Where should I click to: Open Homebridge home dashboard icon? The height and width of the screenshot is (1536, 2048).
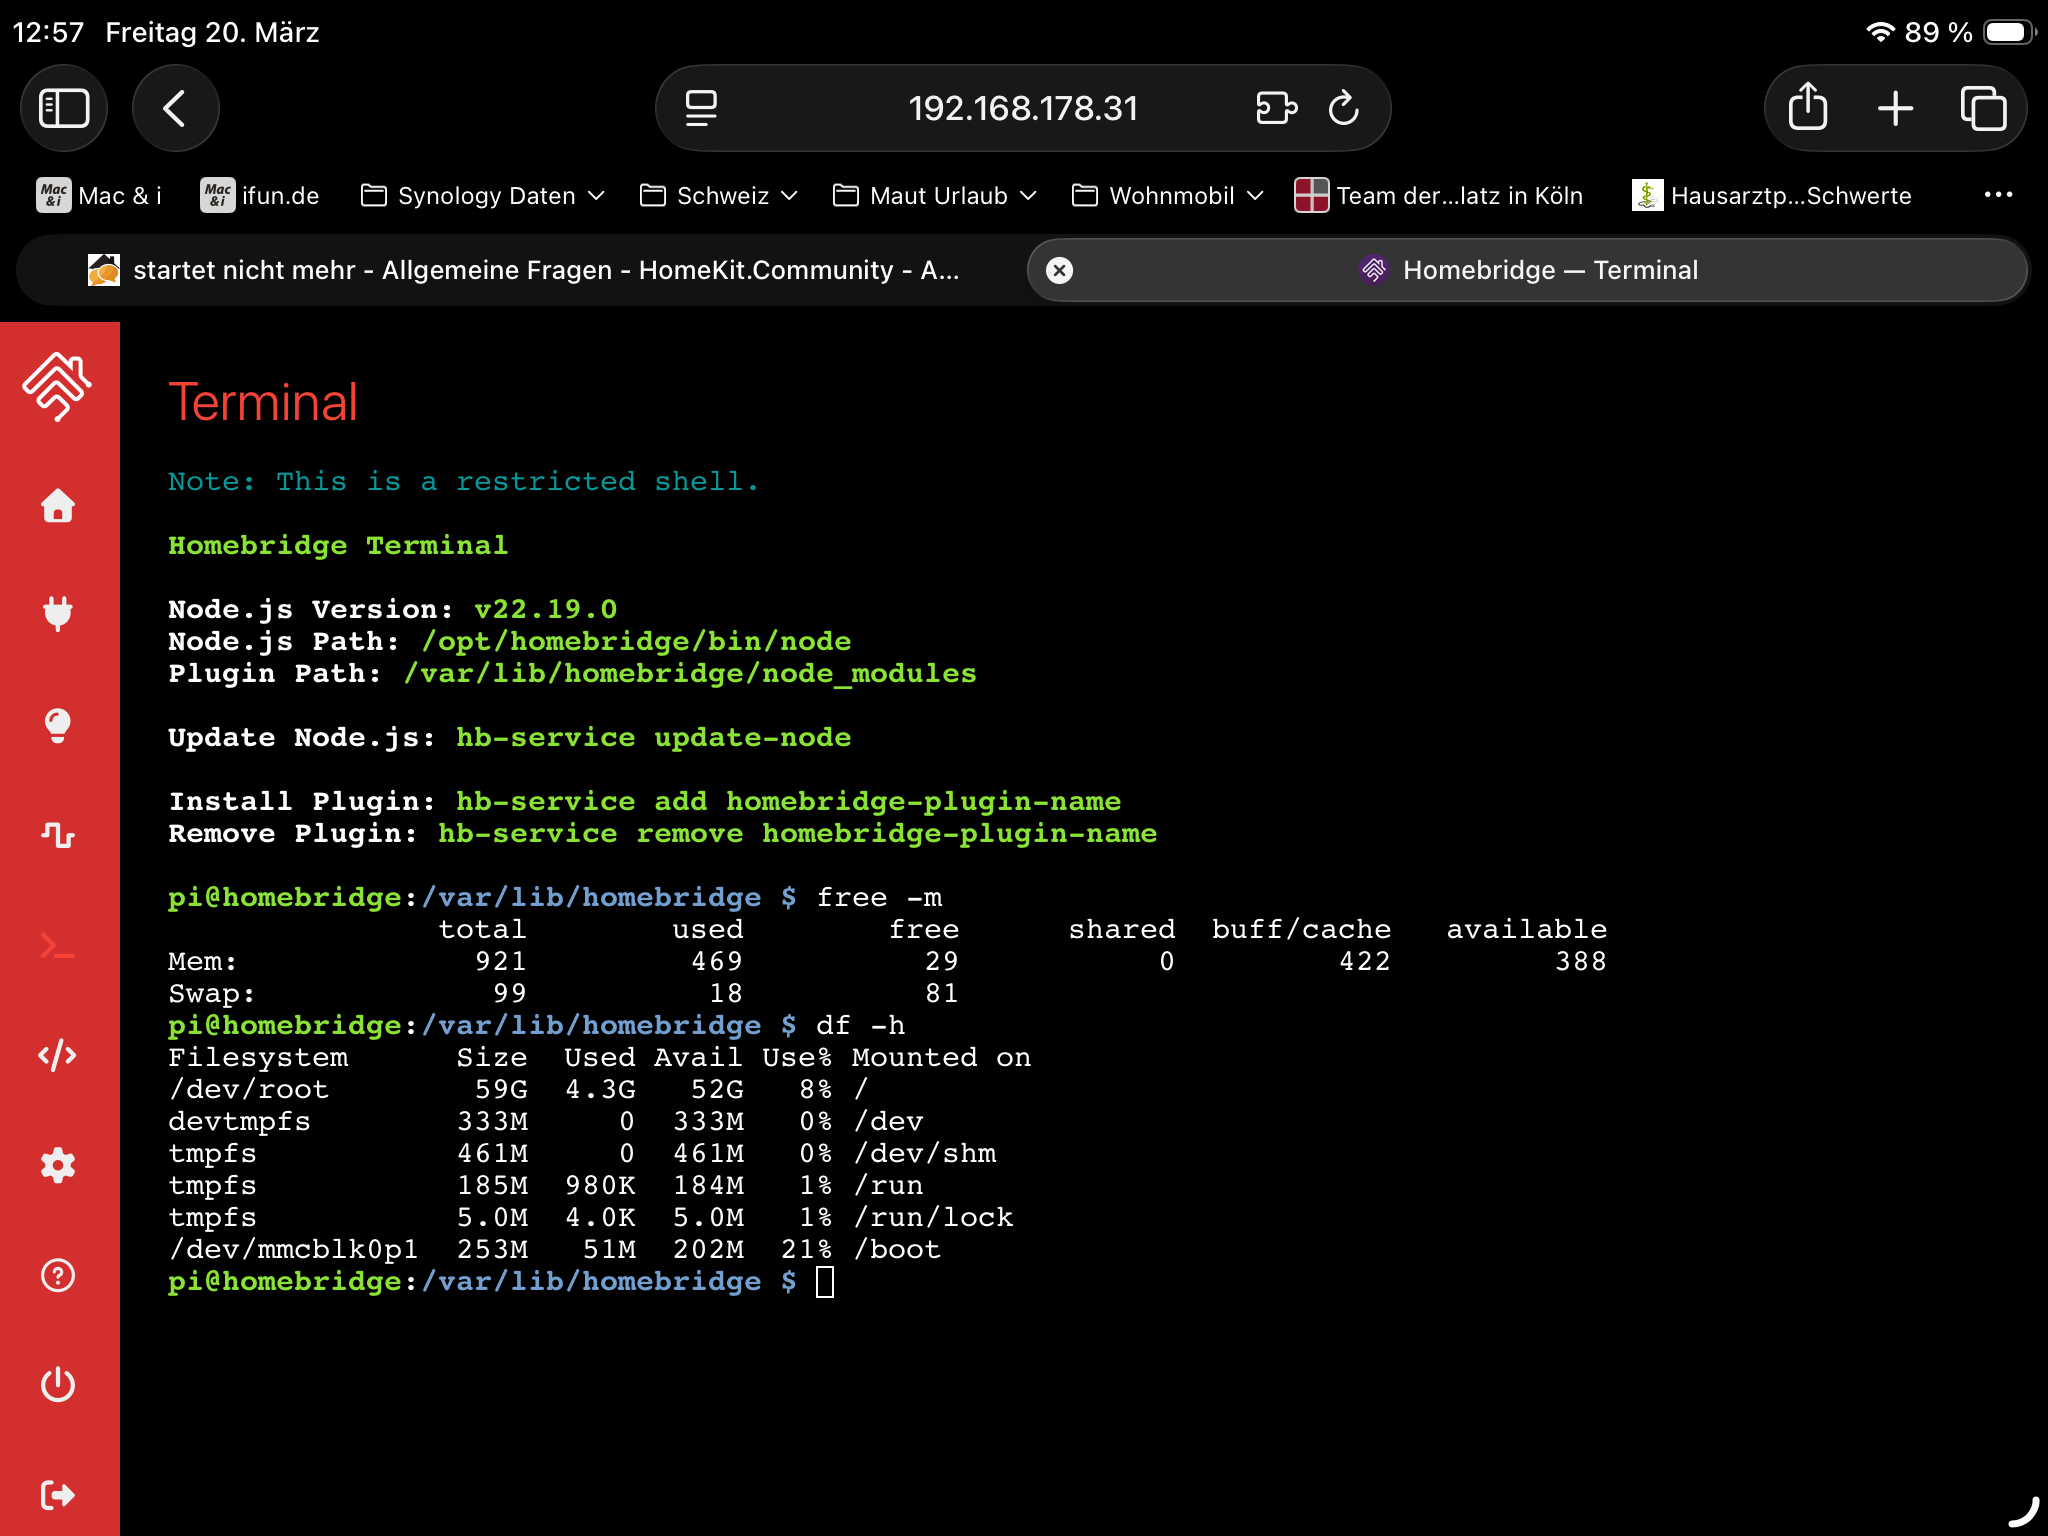tap(58, 506)
